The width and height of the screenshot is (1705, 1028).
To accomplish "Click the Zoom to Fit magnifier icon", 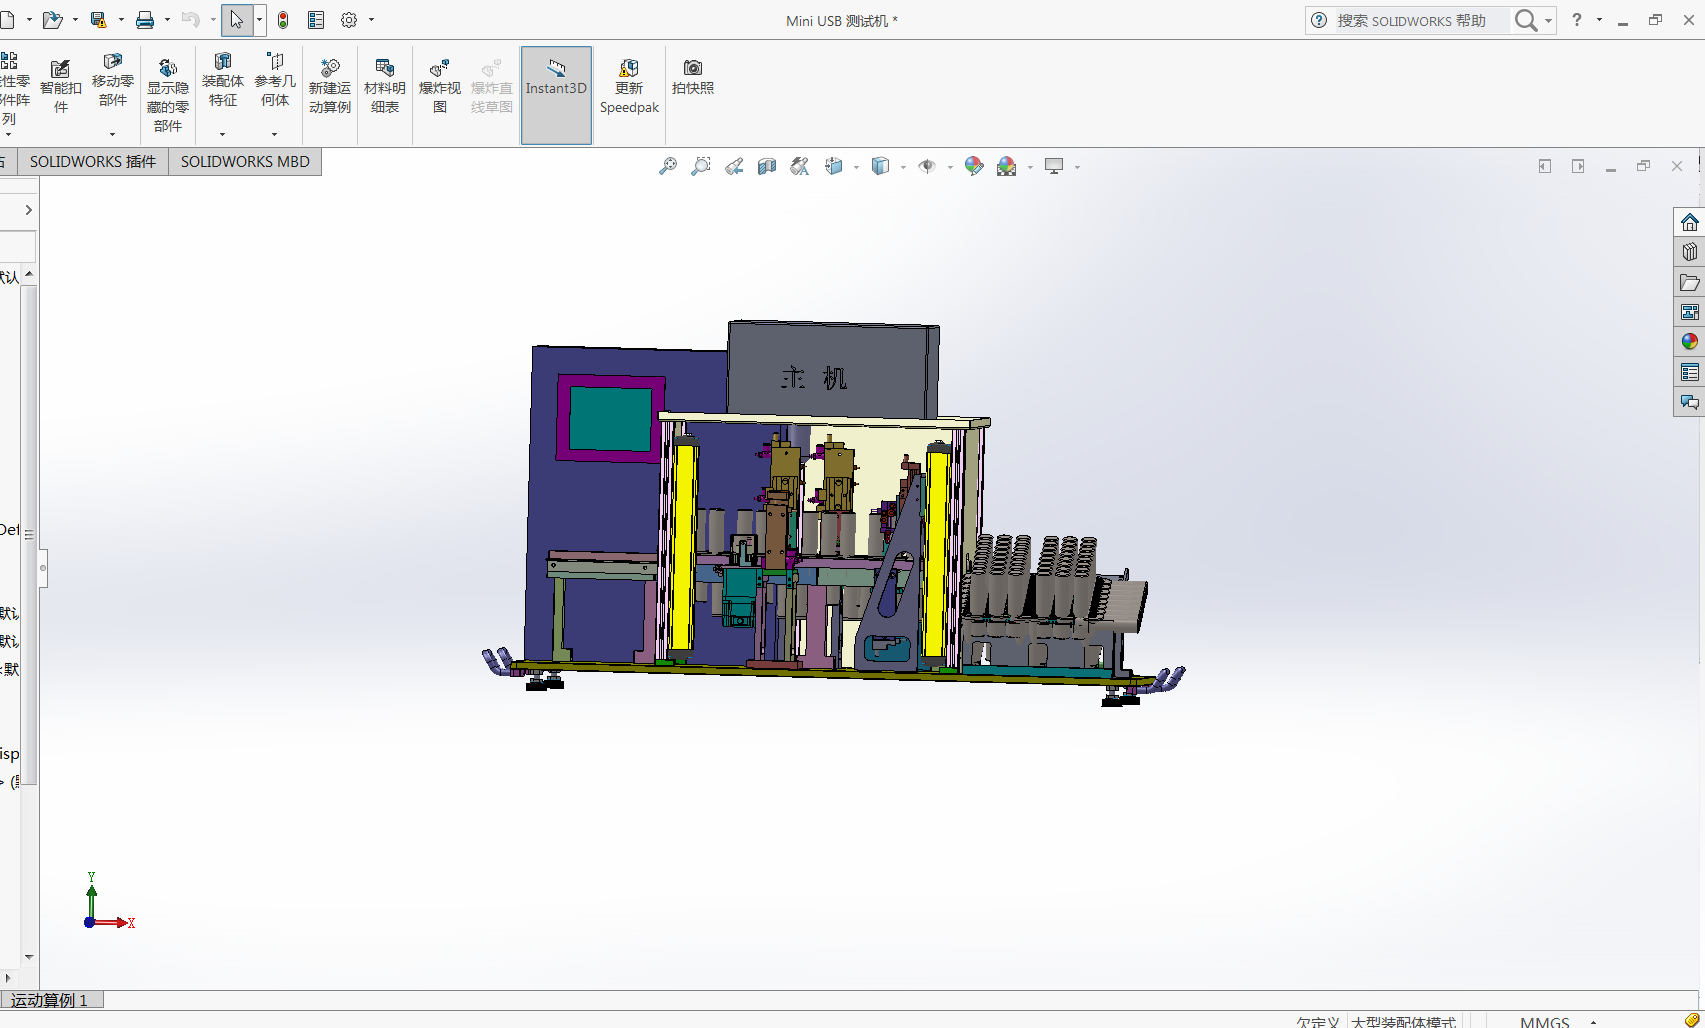I will tap(668, 167).
